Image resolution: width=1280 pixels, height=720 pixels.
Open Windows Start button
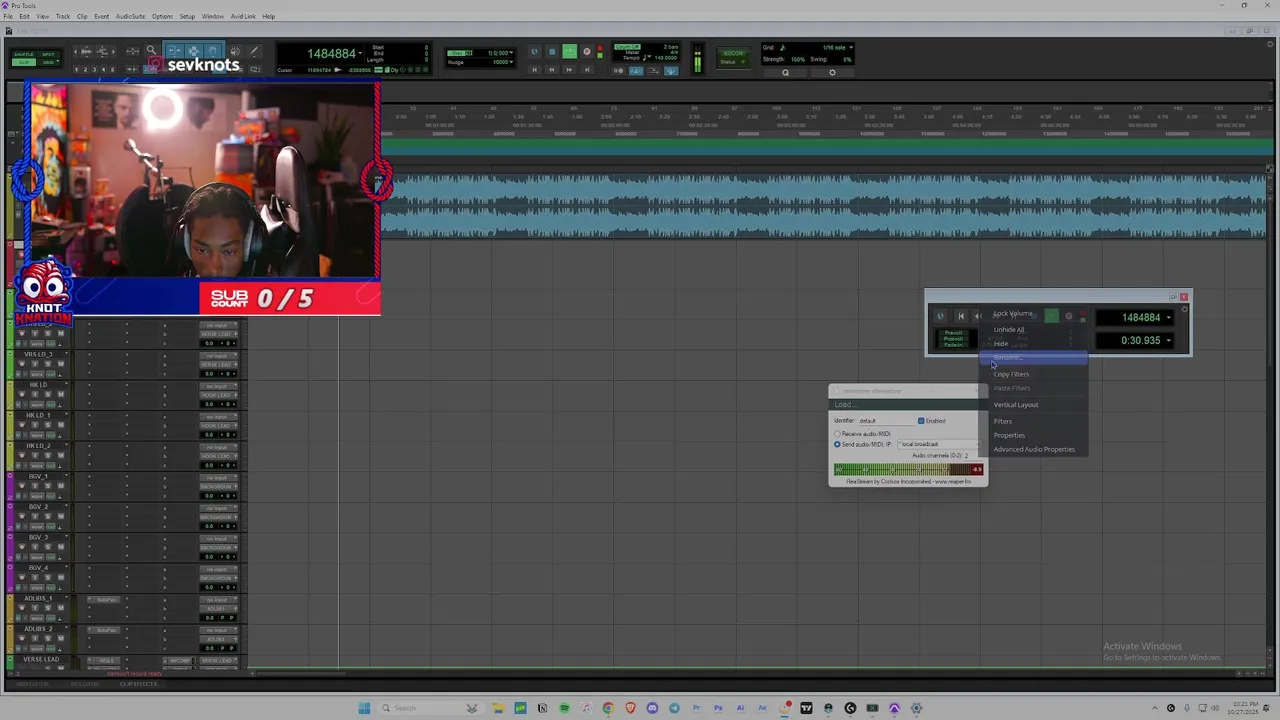point(364,708)
